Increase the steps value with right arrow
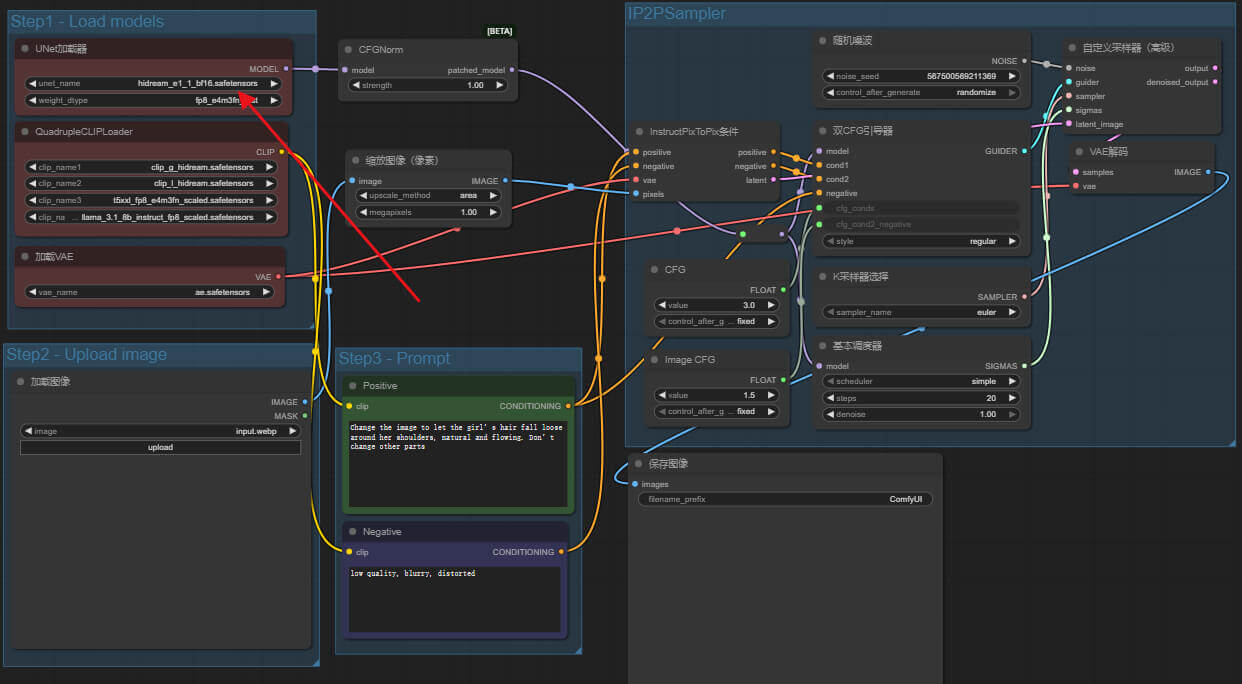The width and height of the screenshot is (1242, 684). click(x=1012, y=398)
